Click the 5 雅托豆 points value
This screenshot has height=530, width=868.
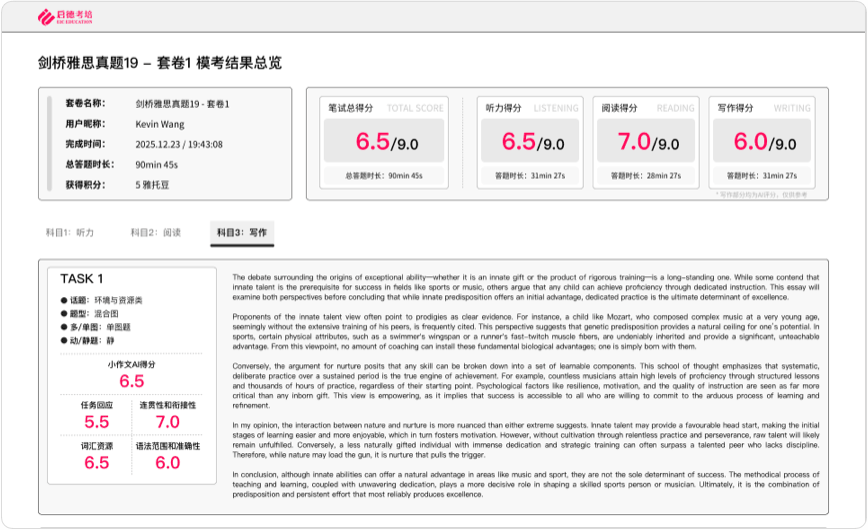click(152, 185)
